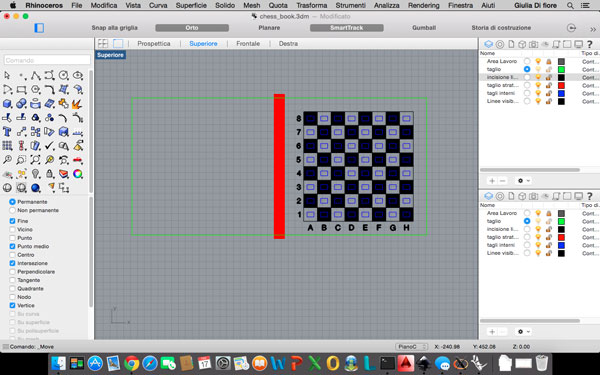Image resolution: width=600 pixels, height=375 pixels.
Task: Open the PianoC dropdown in status bar
Action: click(x=411, y=347)
